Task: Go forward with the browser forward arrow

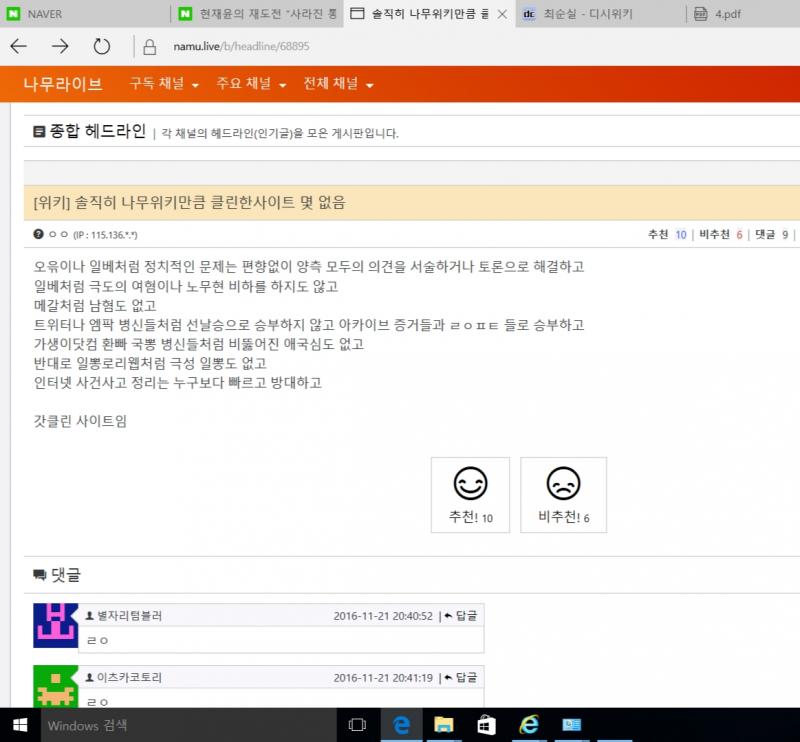Action: (x=60, y=46)
